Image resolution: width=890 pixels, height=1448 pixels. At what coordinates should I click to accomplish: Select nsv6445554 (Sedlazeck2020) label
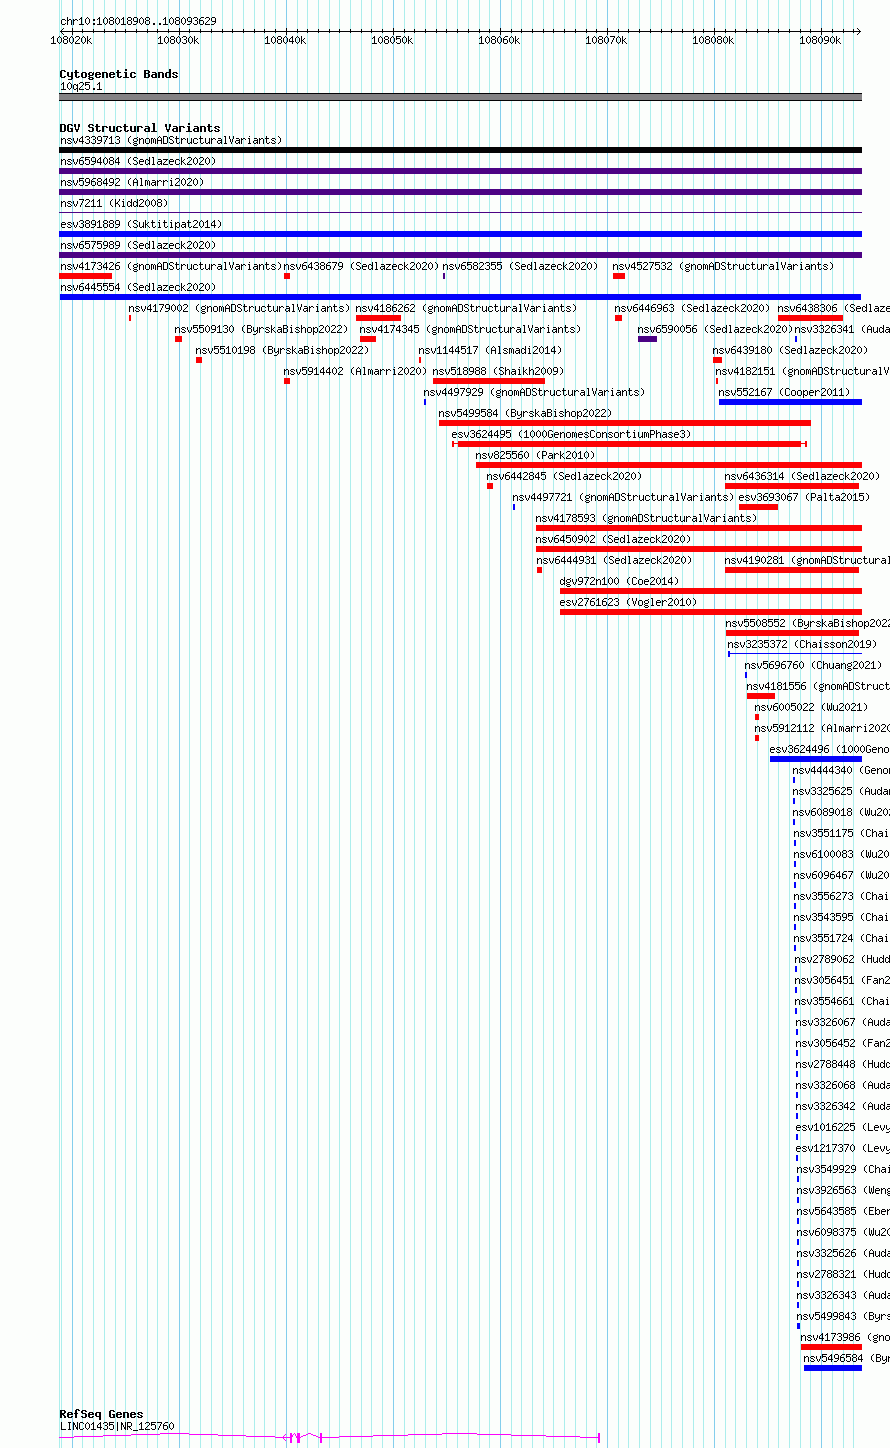(138, 287)
